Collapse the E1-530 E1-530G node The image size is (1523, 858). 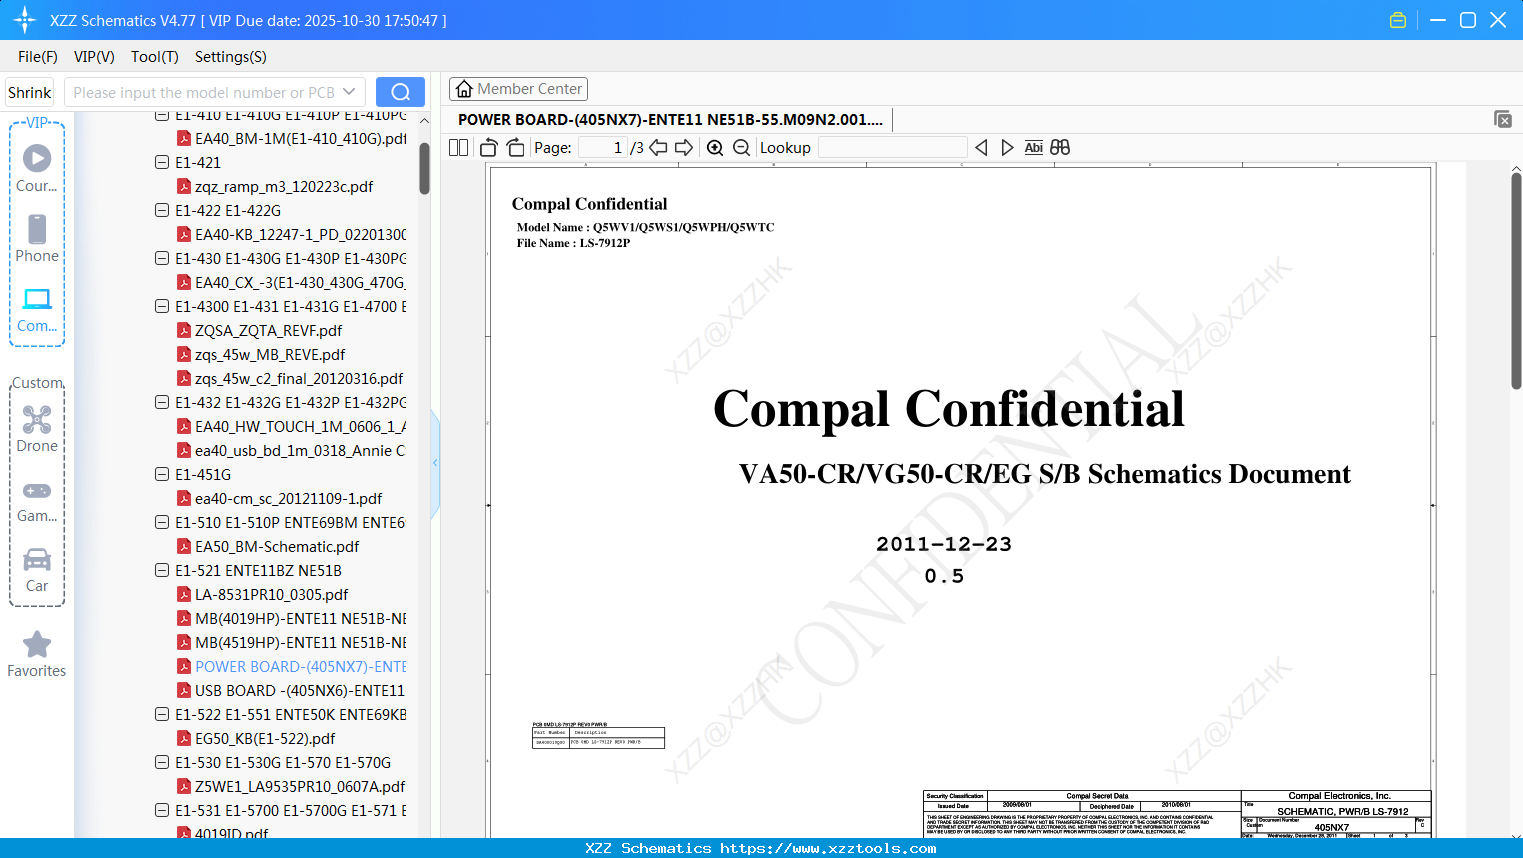click(x=162, y=762)
